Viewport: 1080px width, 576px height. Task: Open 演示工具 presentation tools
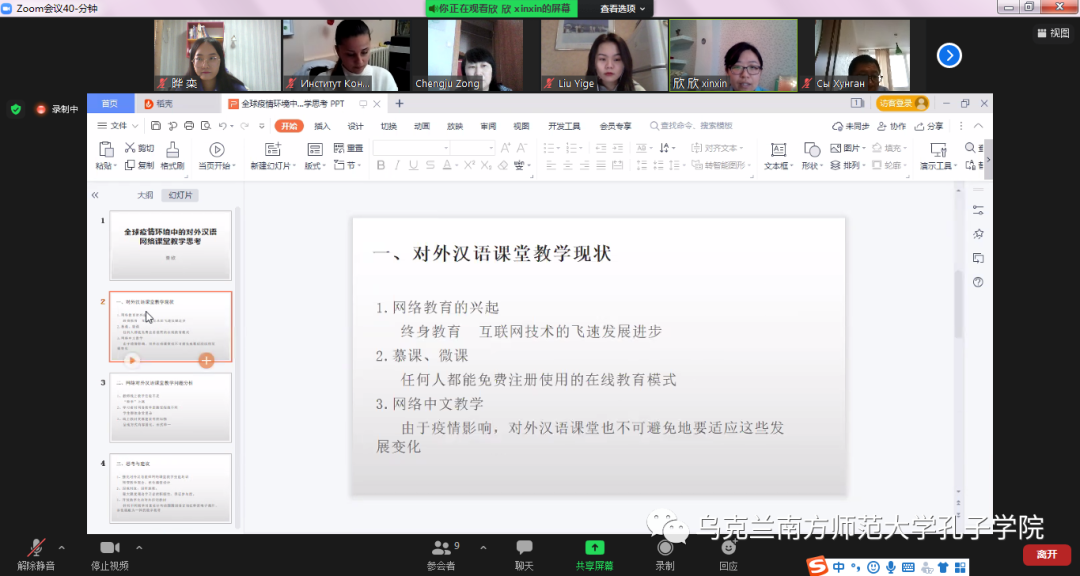coord(938,156)
